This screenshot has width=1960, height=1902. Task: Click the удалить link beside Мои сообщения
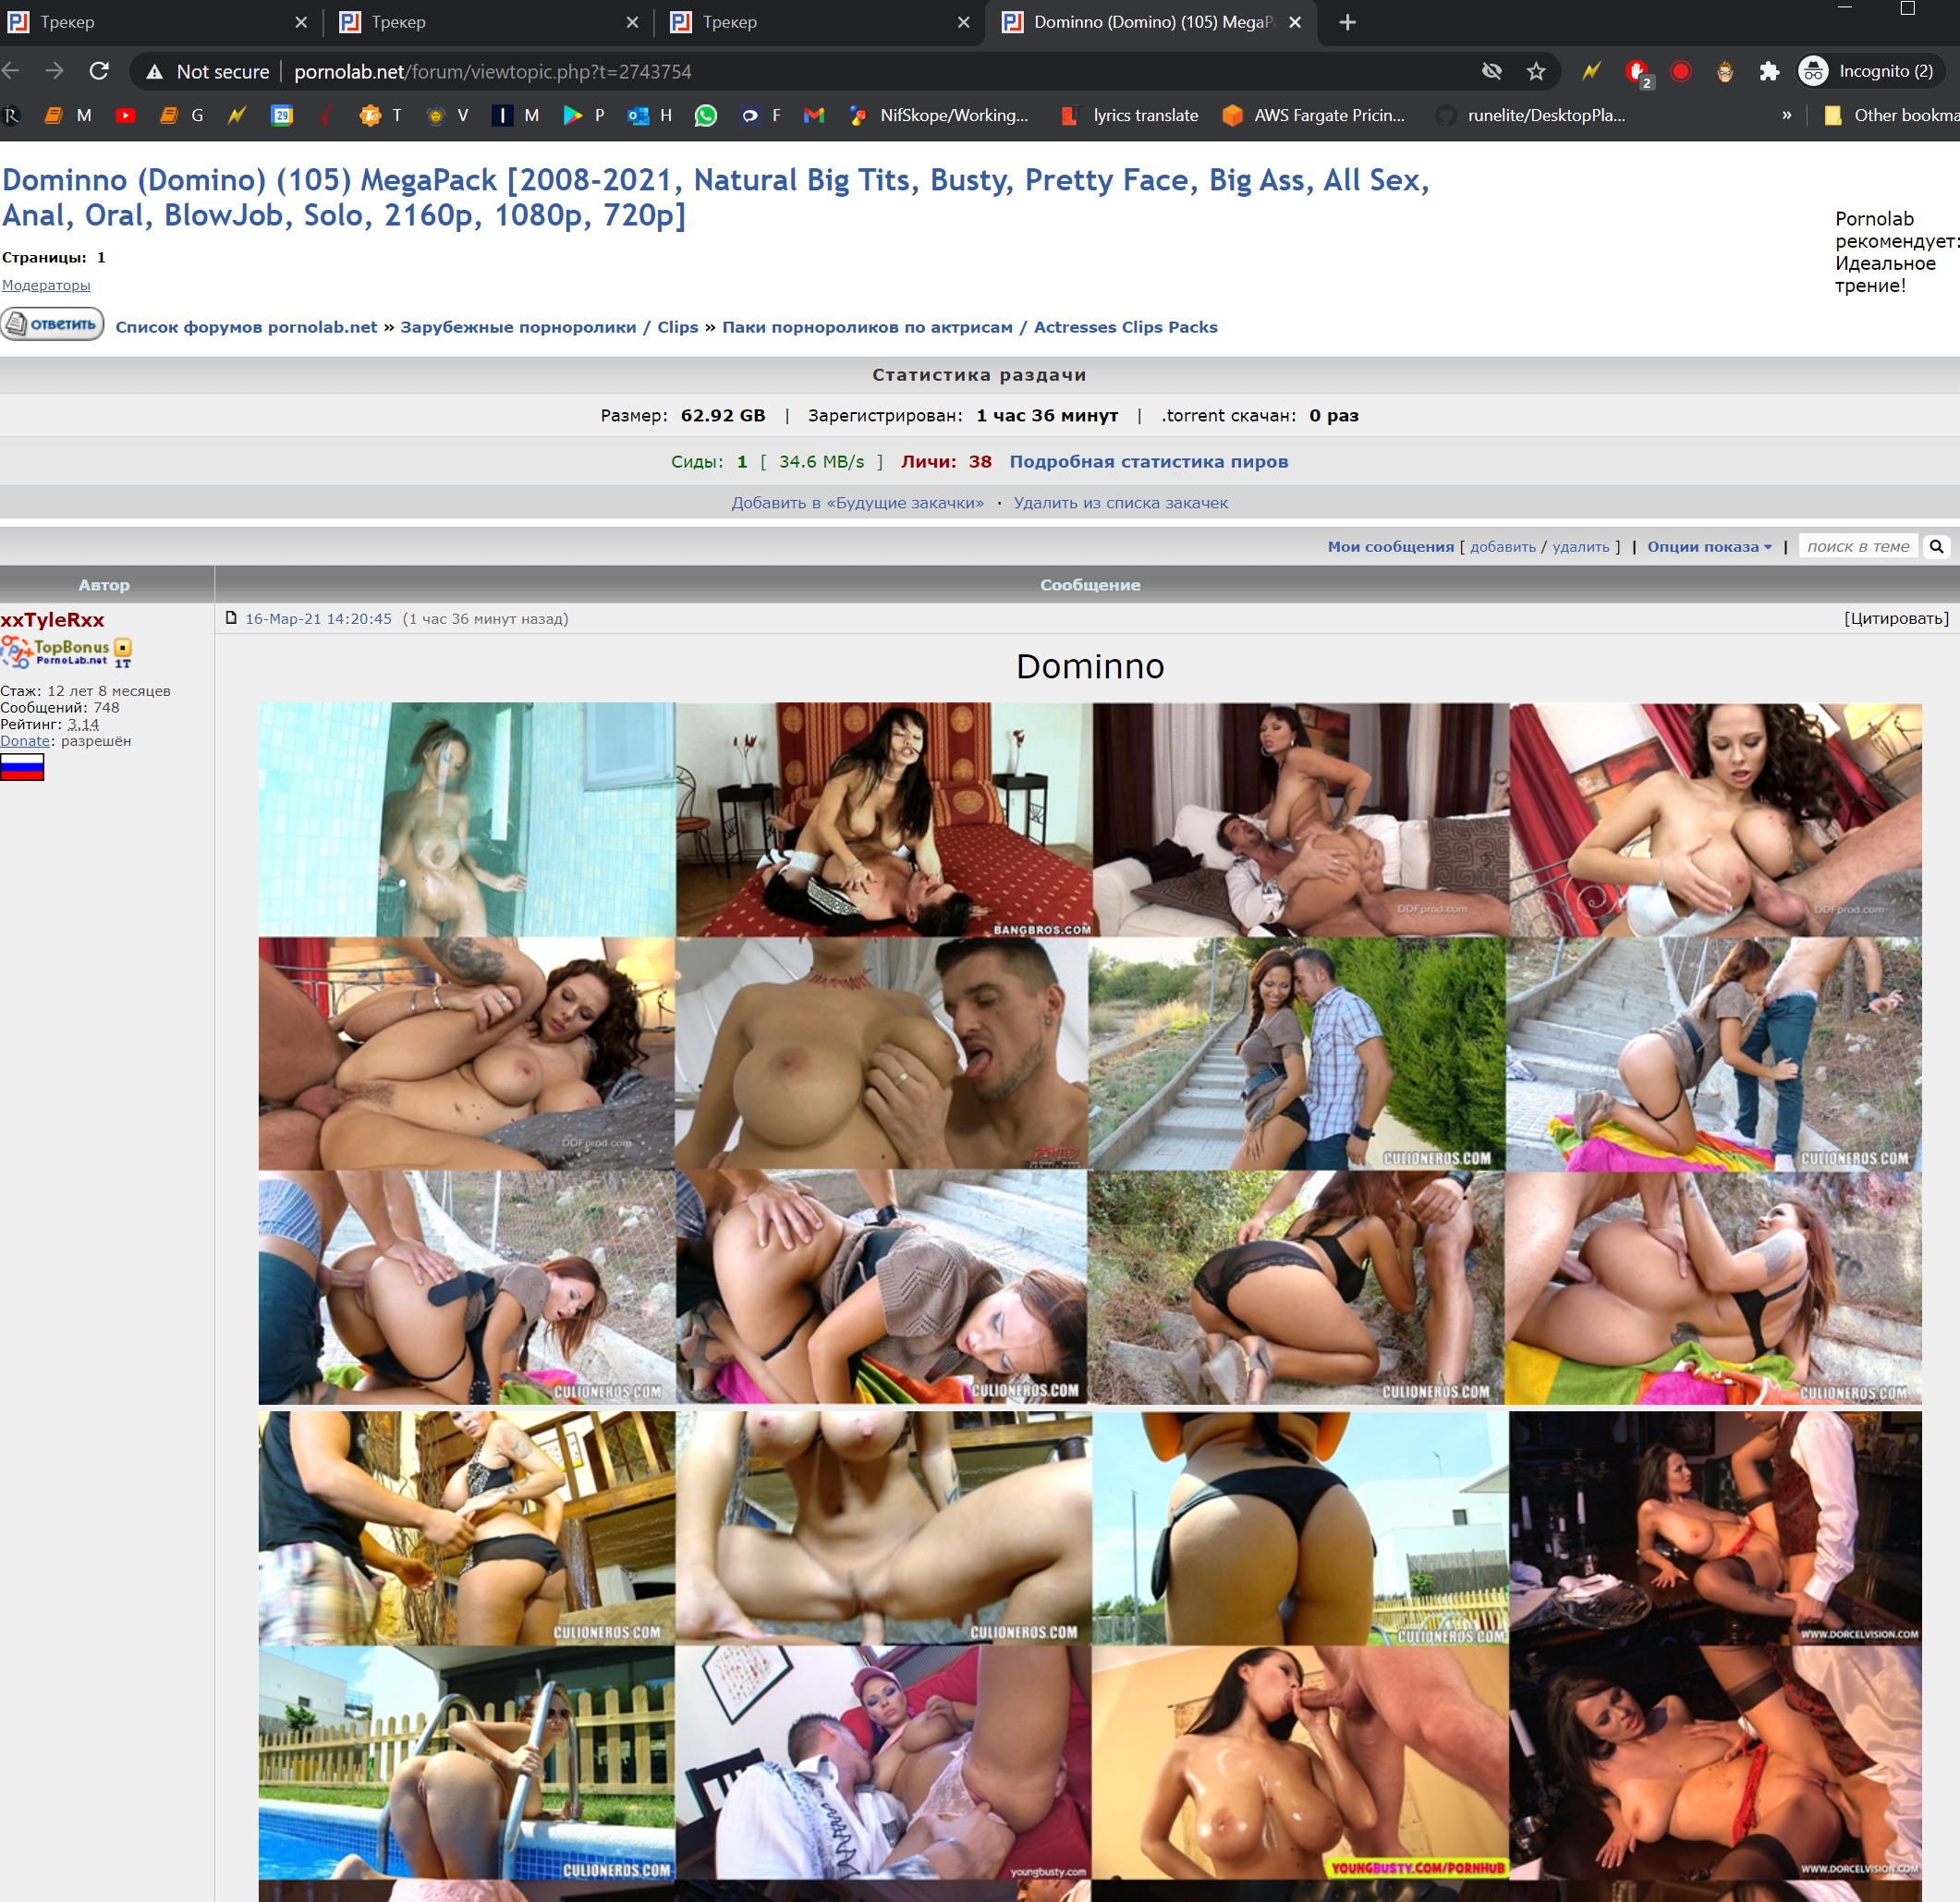click(1580, 547)
